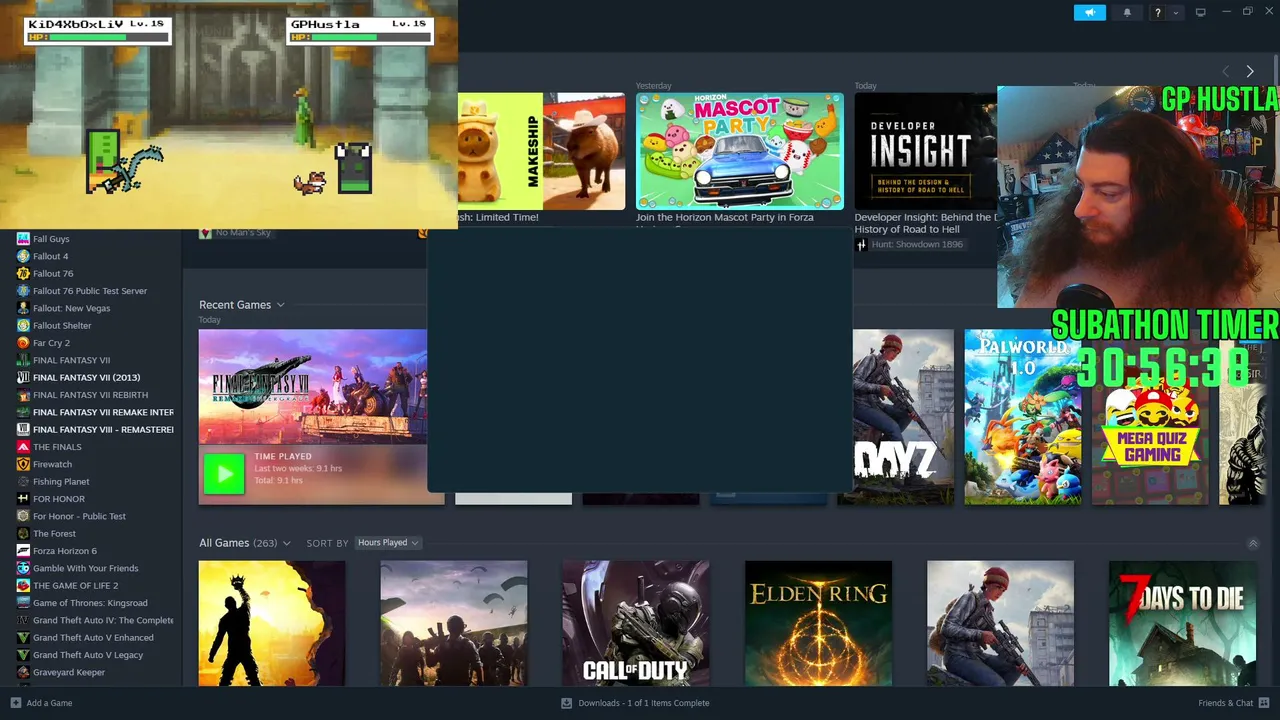Image resolution: width=1280 pixels, height=720 pixels.
Task: Select Grand Theft Auto IV: The Complete
Action: tap(103, 620)
